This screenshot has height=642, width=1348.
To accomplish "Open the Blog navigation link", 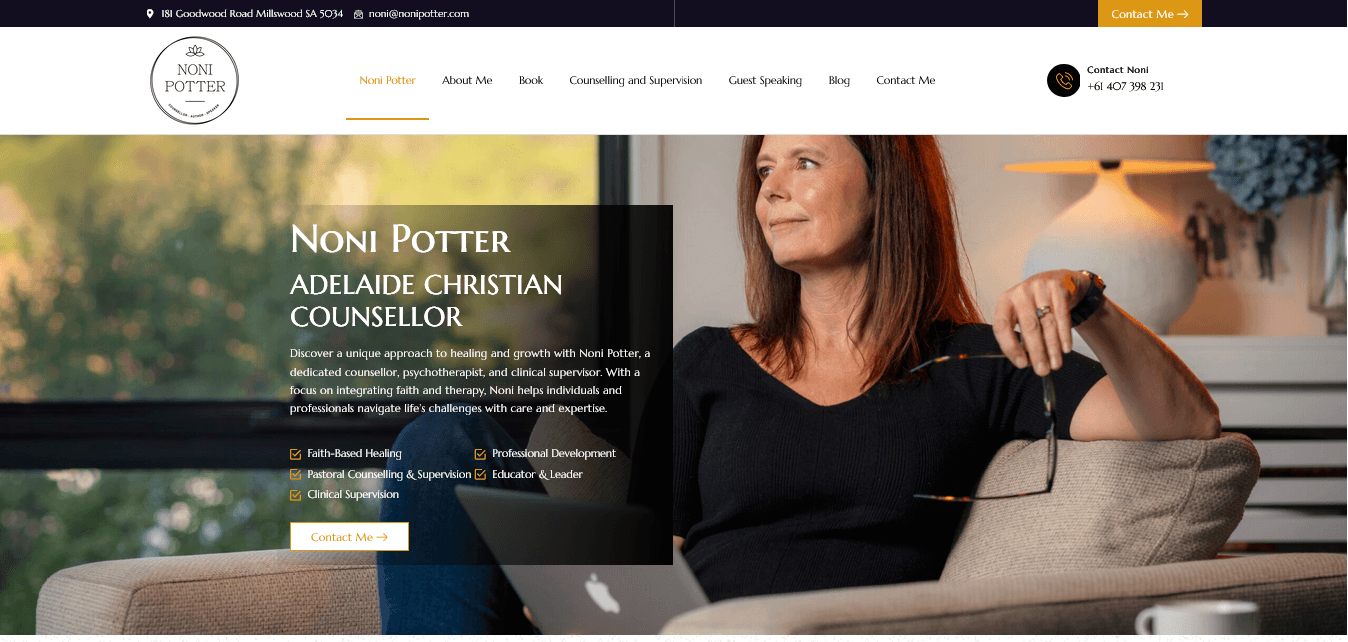I will tap(839, 80).
